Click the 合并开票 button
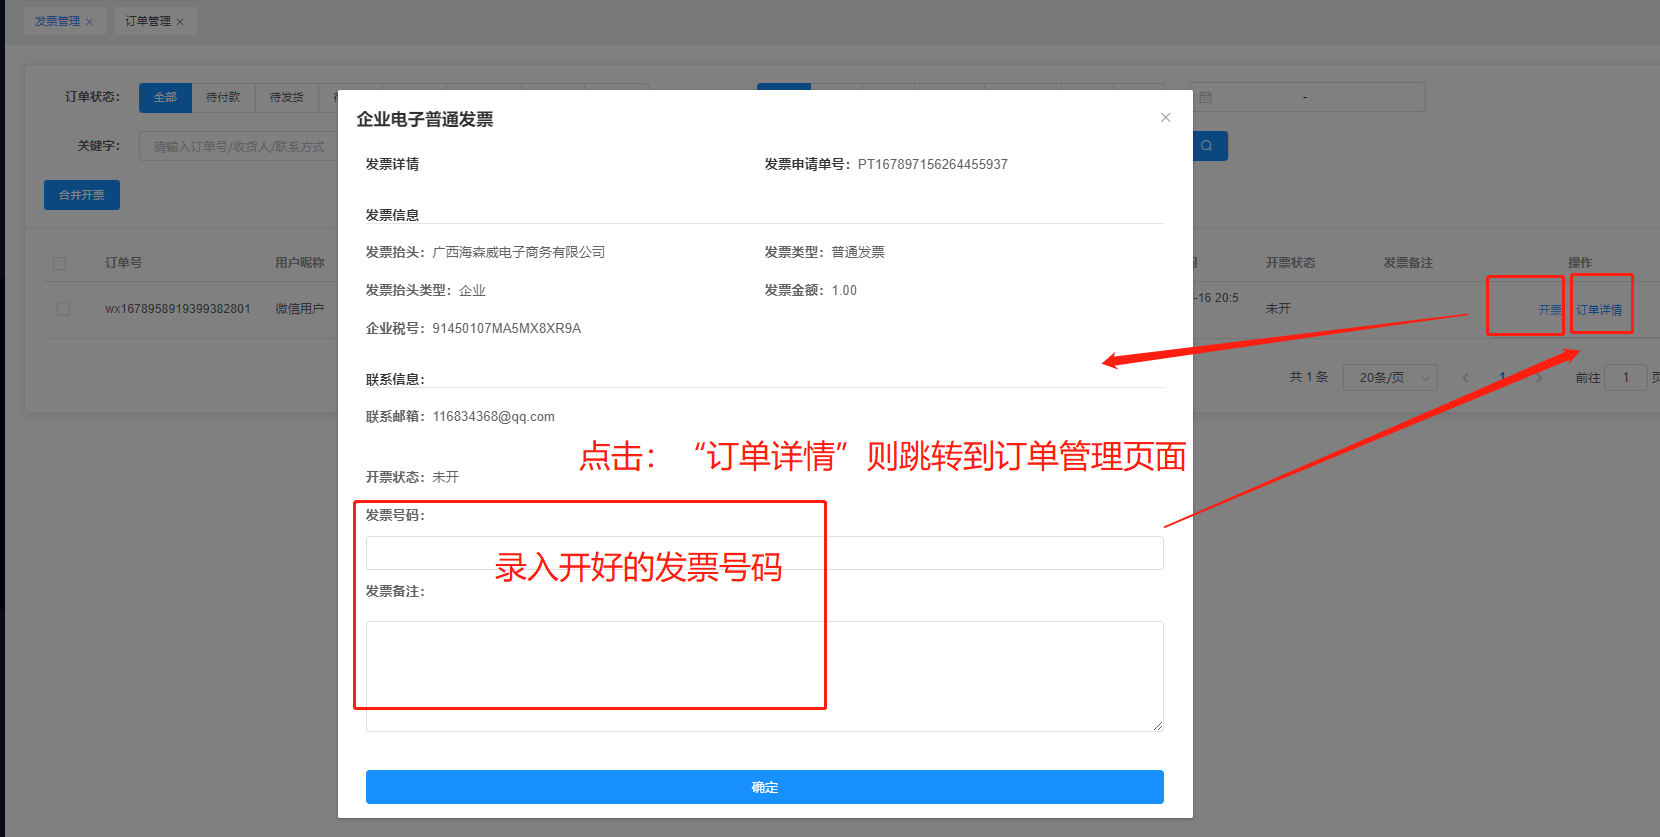Screen dimensions: 1660x837 click(x=82, y=195)
